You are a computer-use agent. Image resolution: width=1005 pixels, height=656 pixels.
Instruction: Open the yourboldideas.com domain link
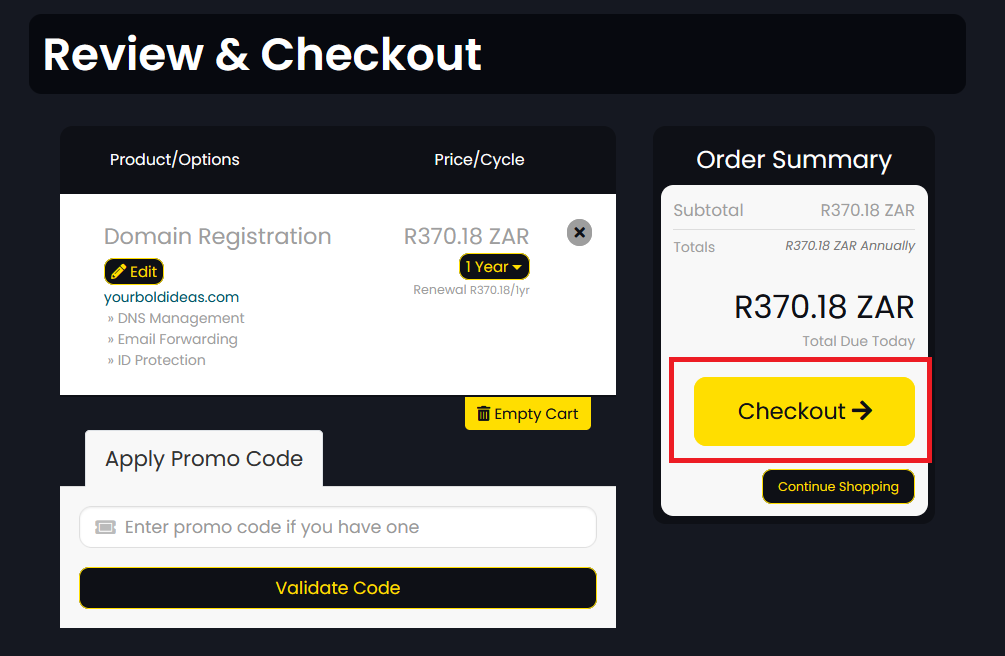[171, 297]
